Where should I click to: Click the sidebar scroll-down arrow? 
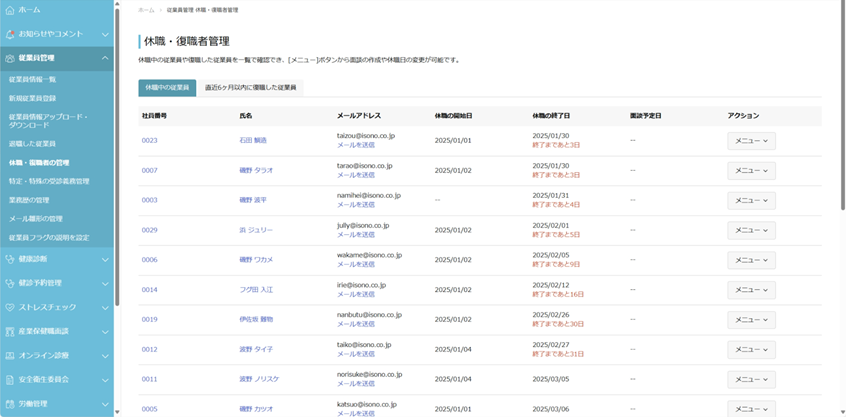coord(117,413)
